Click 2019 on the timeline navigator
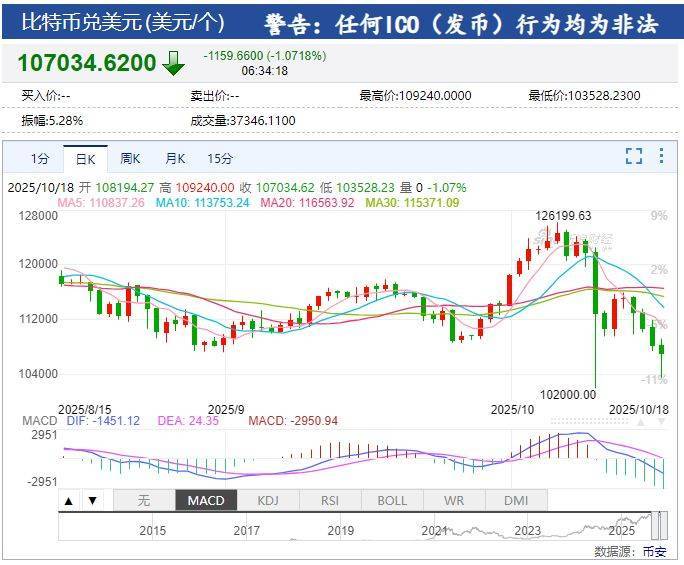Screen dimensions: 684x565 pyautogui.click(x=341, y=531)
